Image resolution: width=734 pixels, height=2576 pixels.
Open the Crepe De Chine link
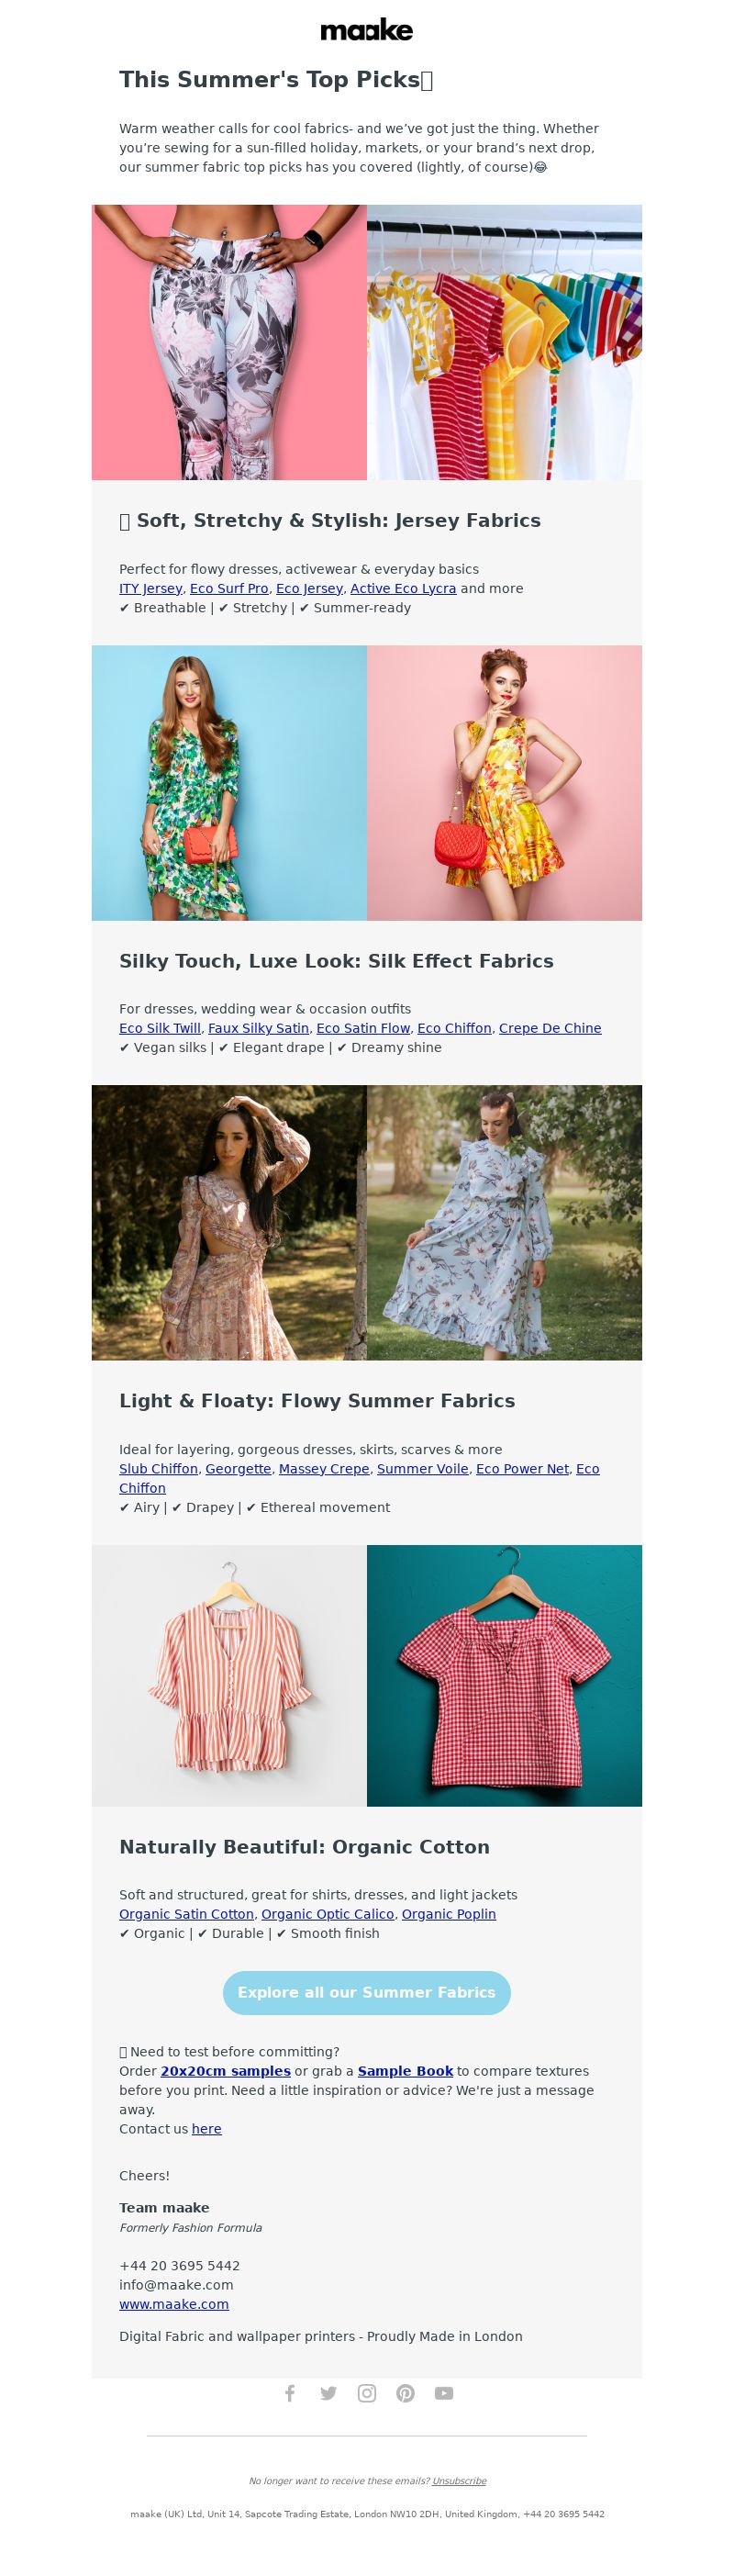pyautogui.click(x=550, y=1028)
